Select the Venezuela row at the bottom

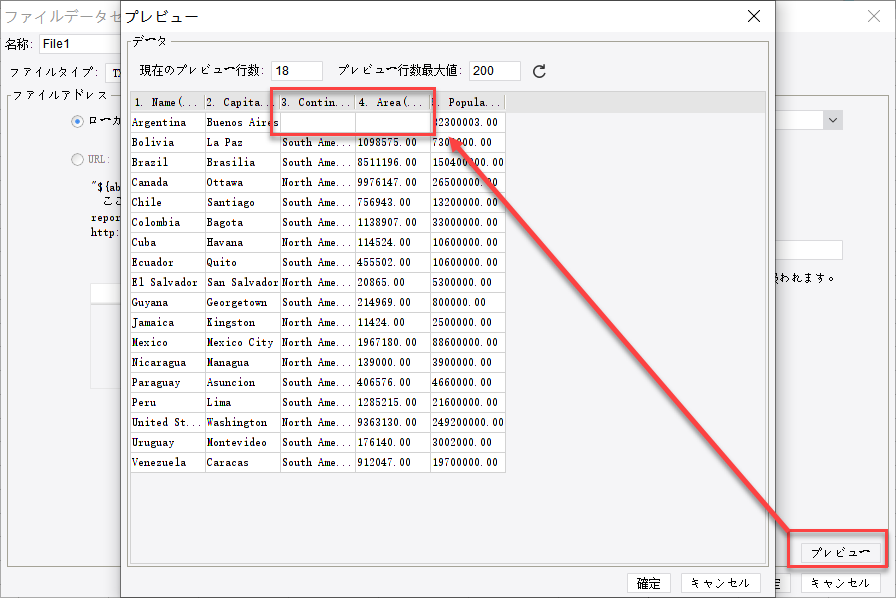click(x=166, y=461)
